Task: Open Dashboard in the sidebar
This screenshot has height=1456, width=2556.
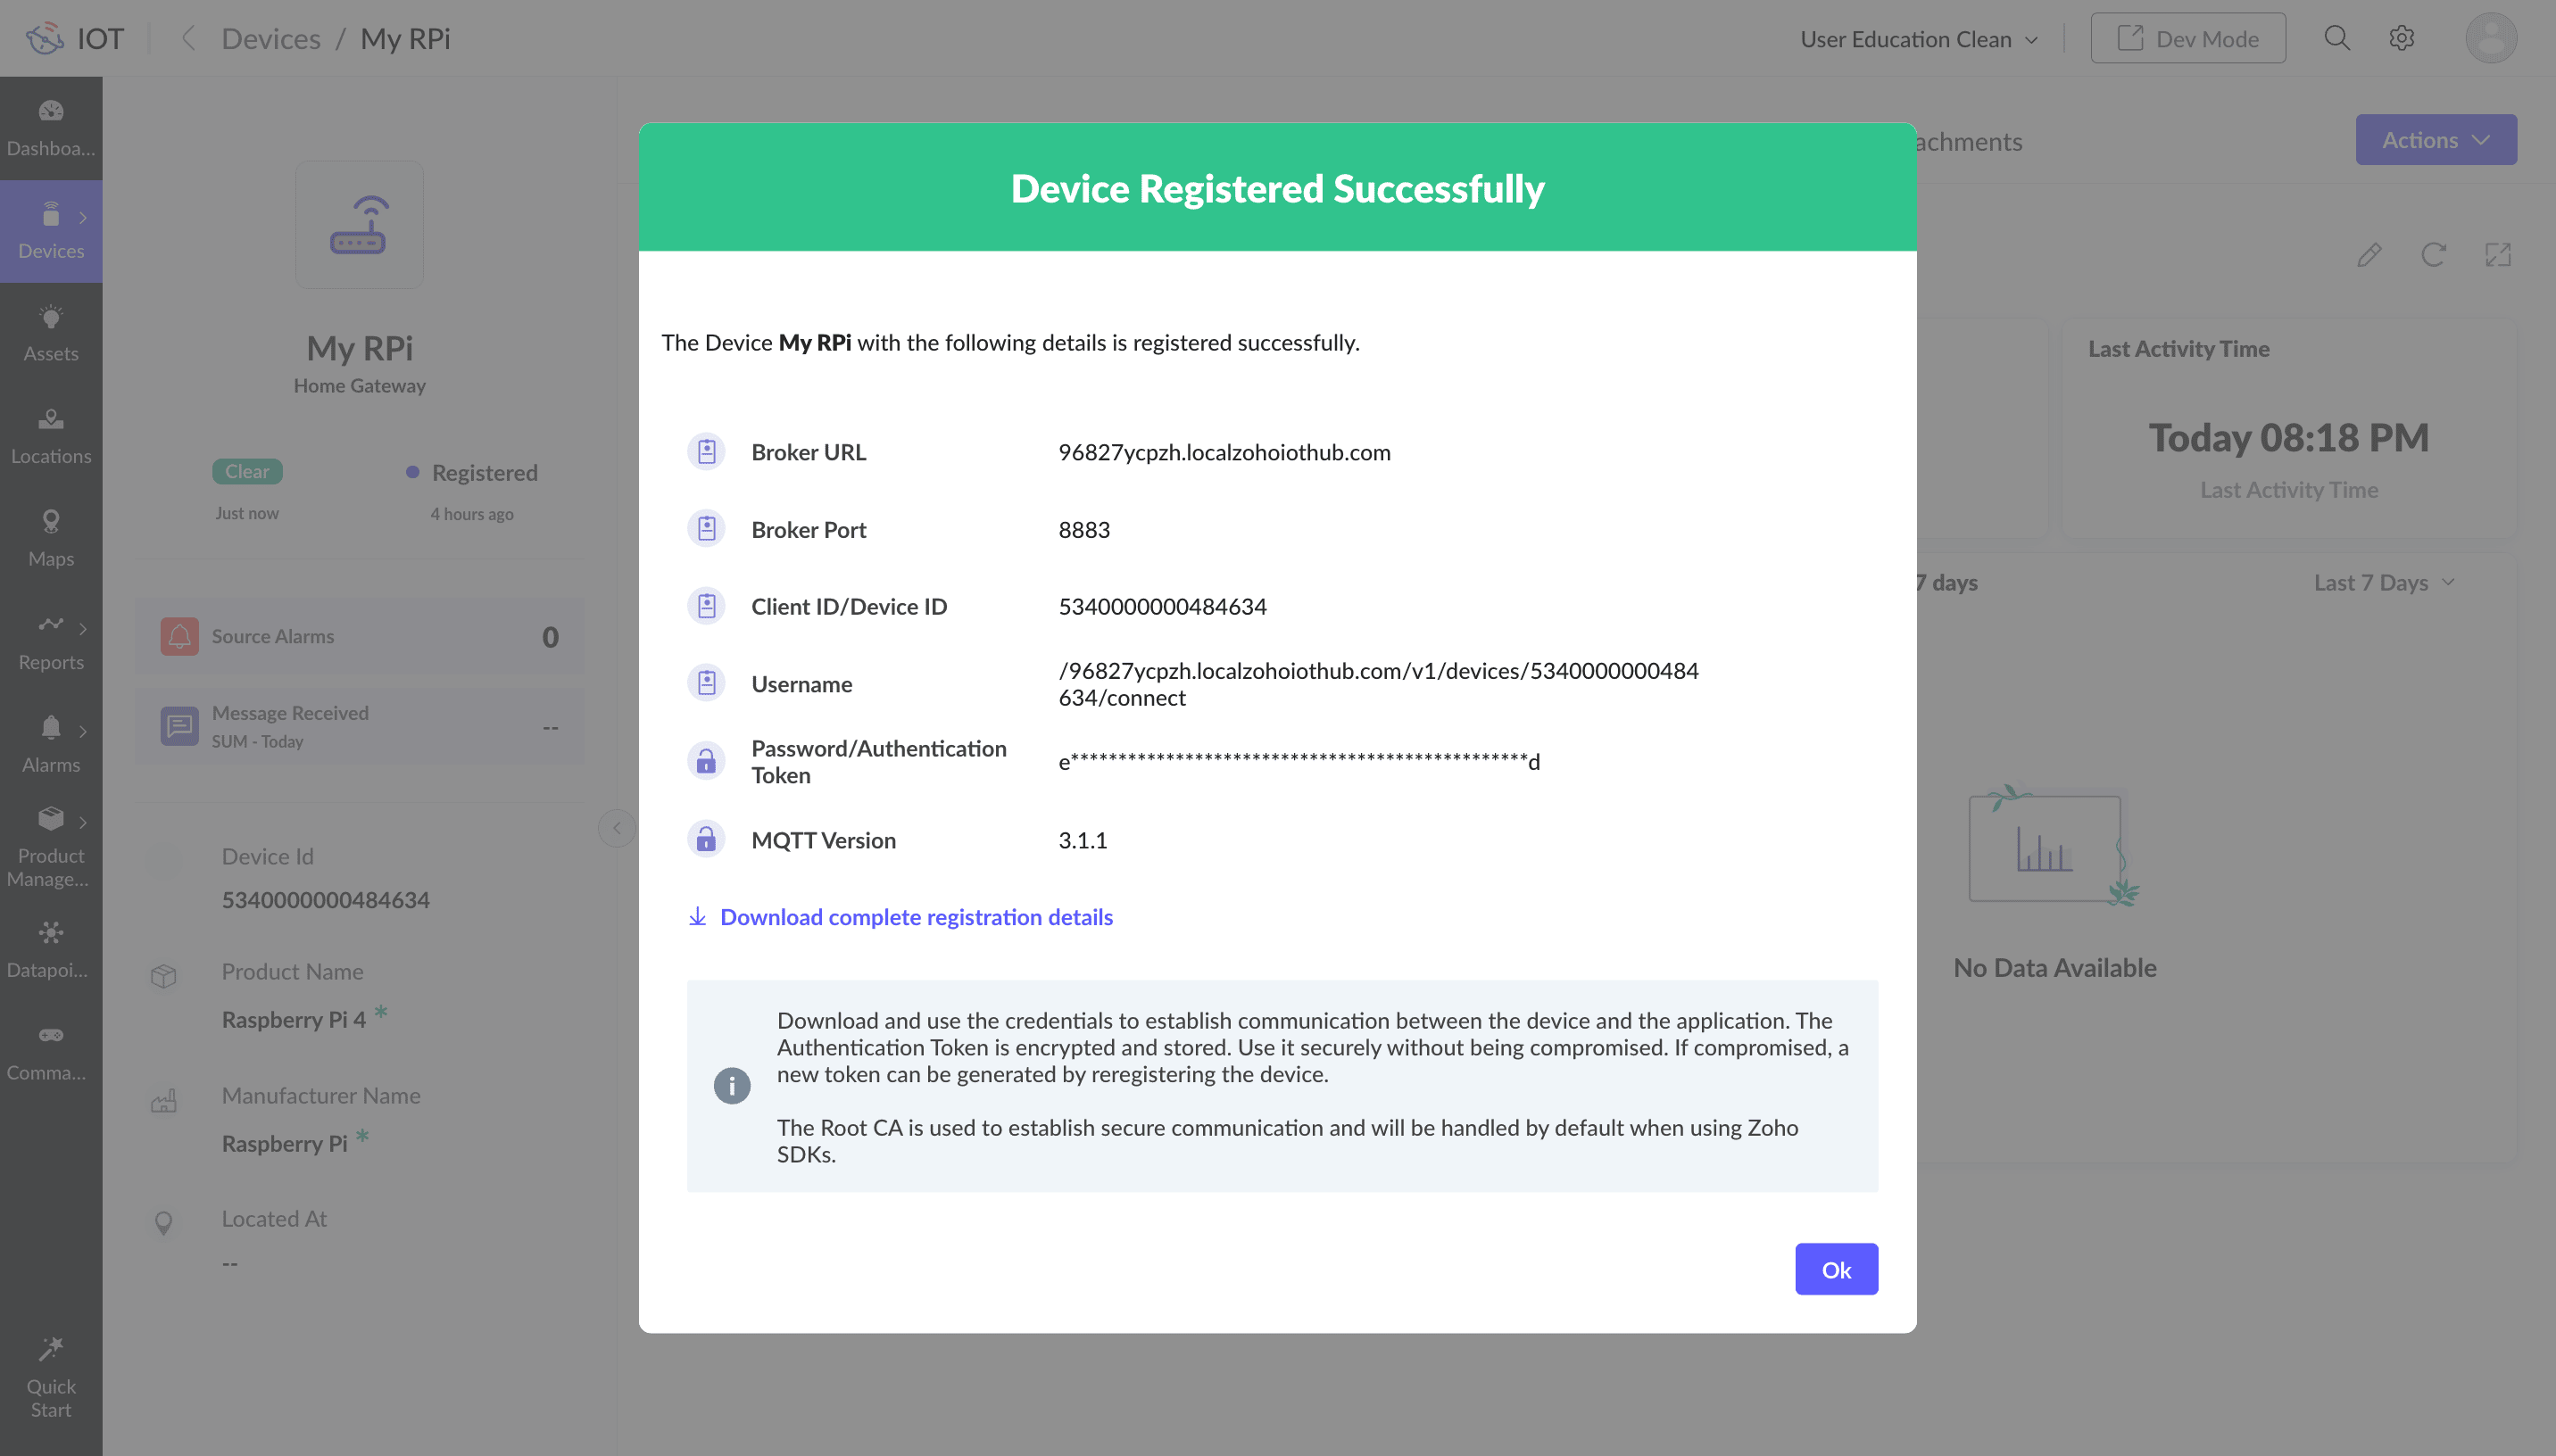Action: click(x=51, y=128)
